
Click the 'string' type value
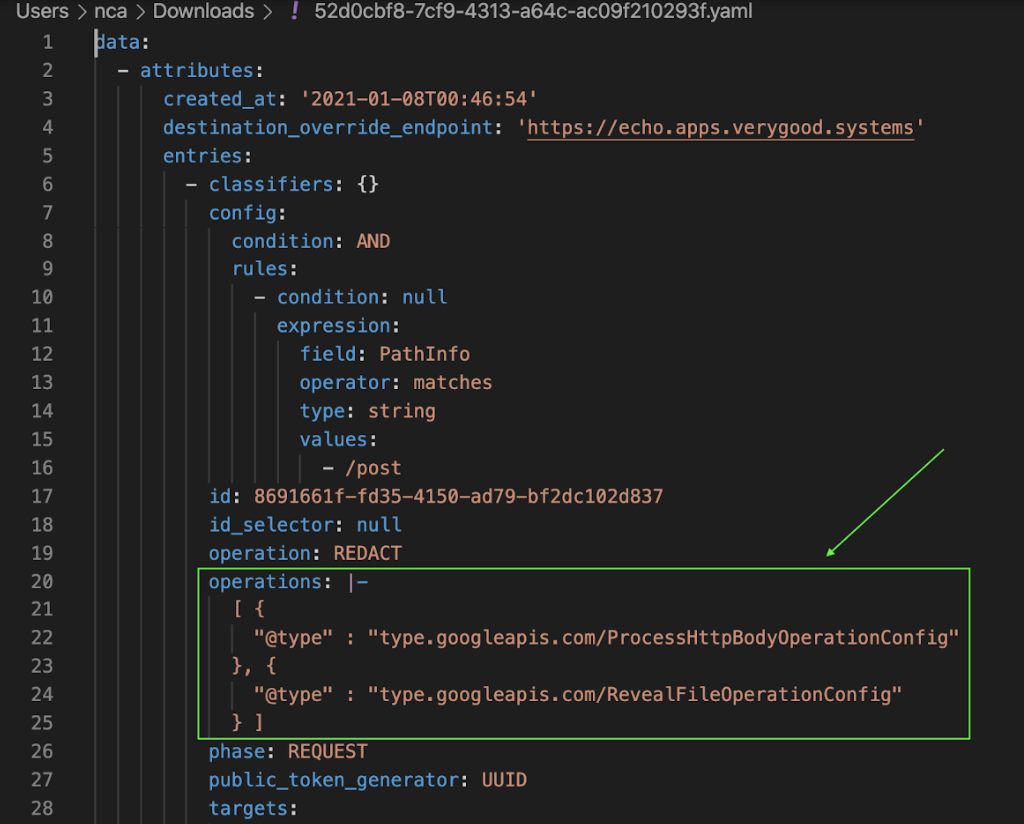point(402,411)
